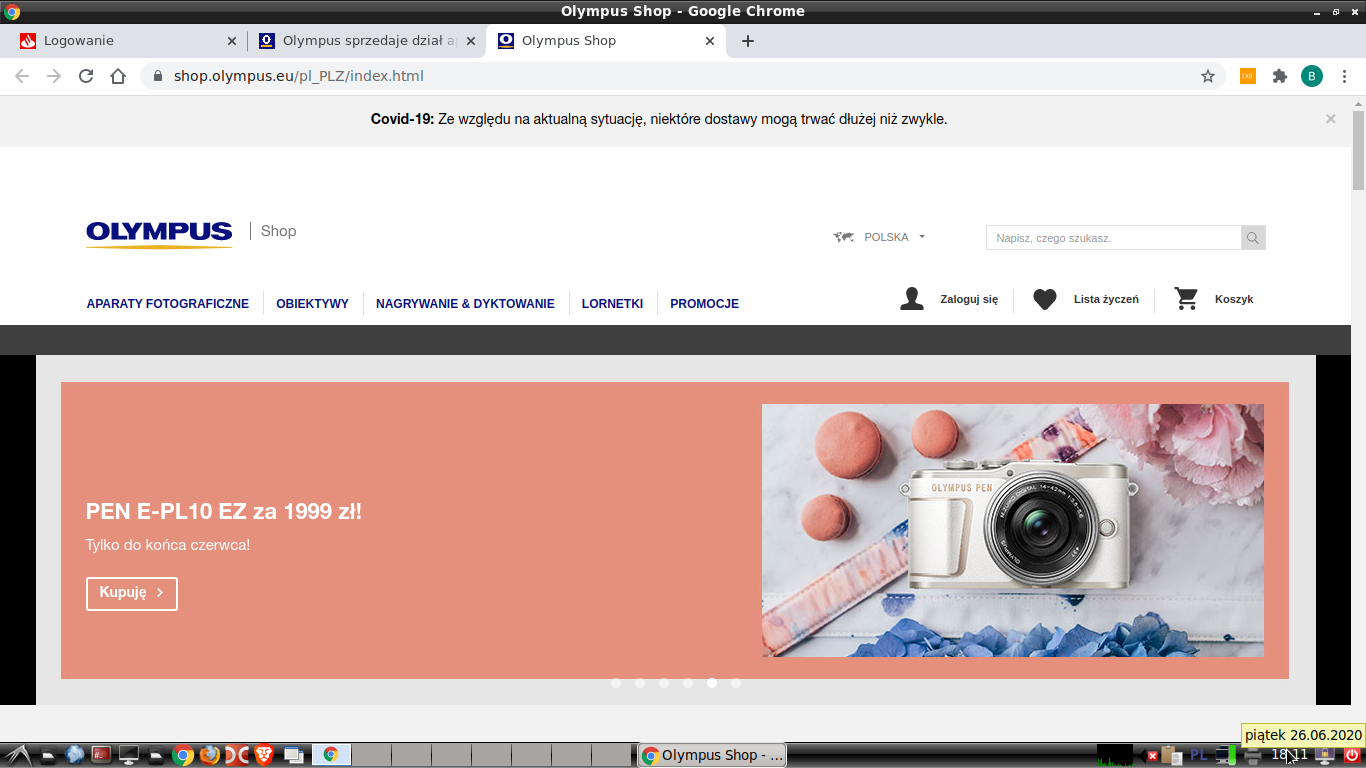Click the Lista życzeń heart icon
The image size is (1366, 768).
(x=1045, y=299)
